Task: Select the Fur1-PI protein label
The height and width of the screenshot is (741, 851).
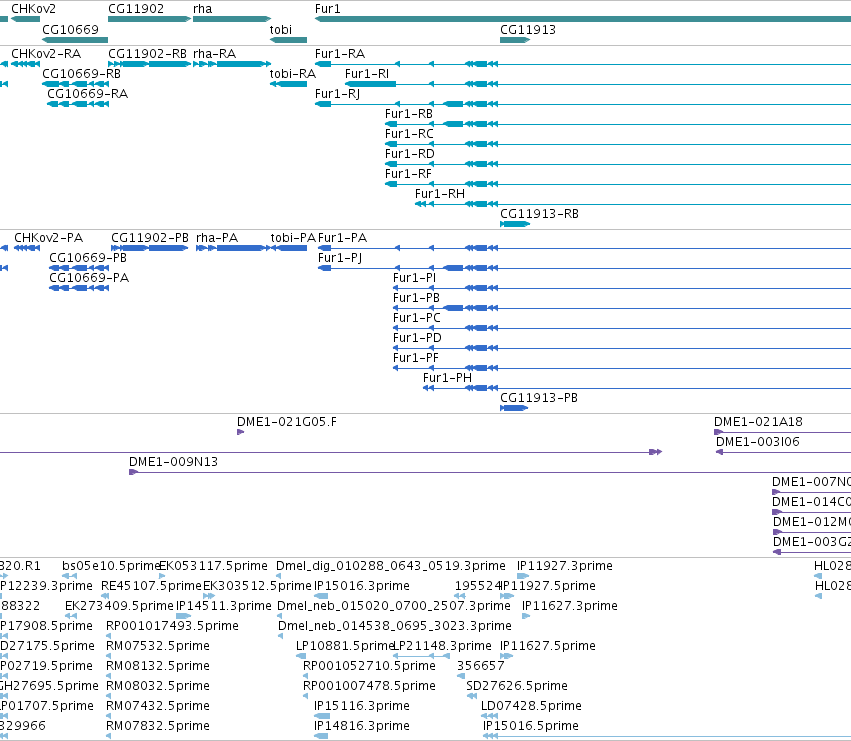Action: [414, 277]
